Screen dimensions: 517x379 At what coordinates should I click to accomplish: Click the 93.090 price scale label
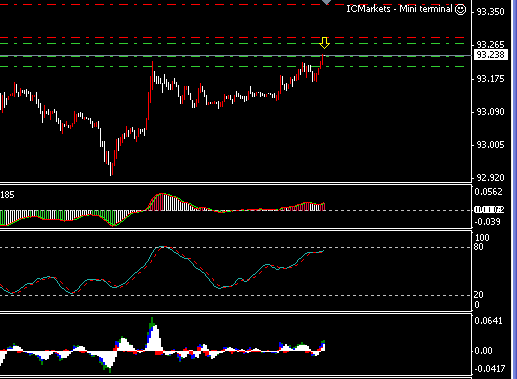tap(490, 112)
